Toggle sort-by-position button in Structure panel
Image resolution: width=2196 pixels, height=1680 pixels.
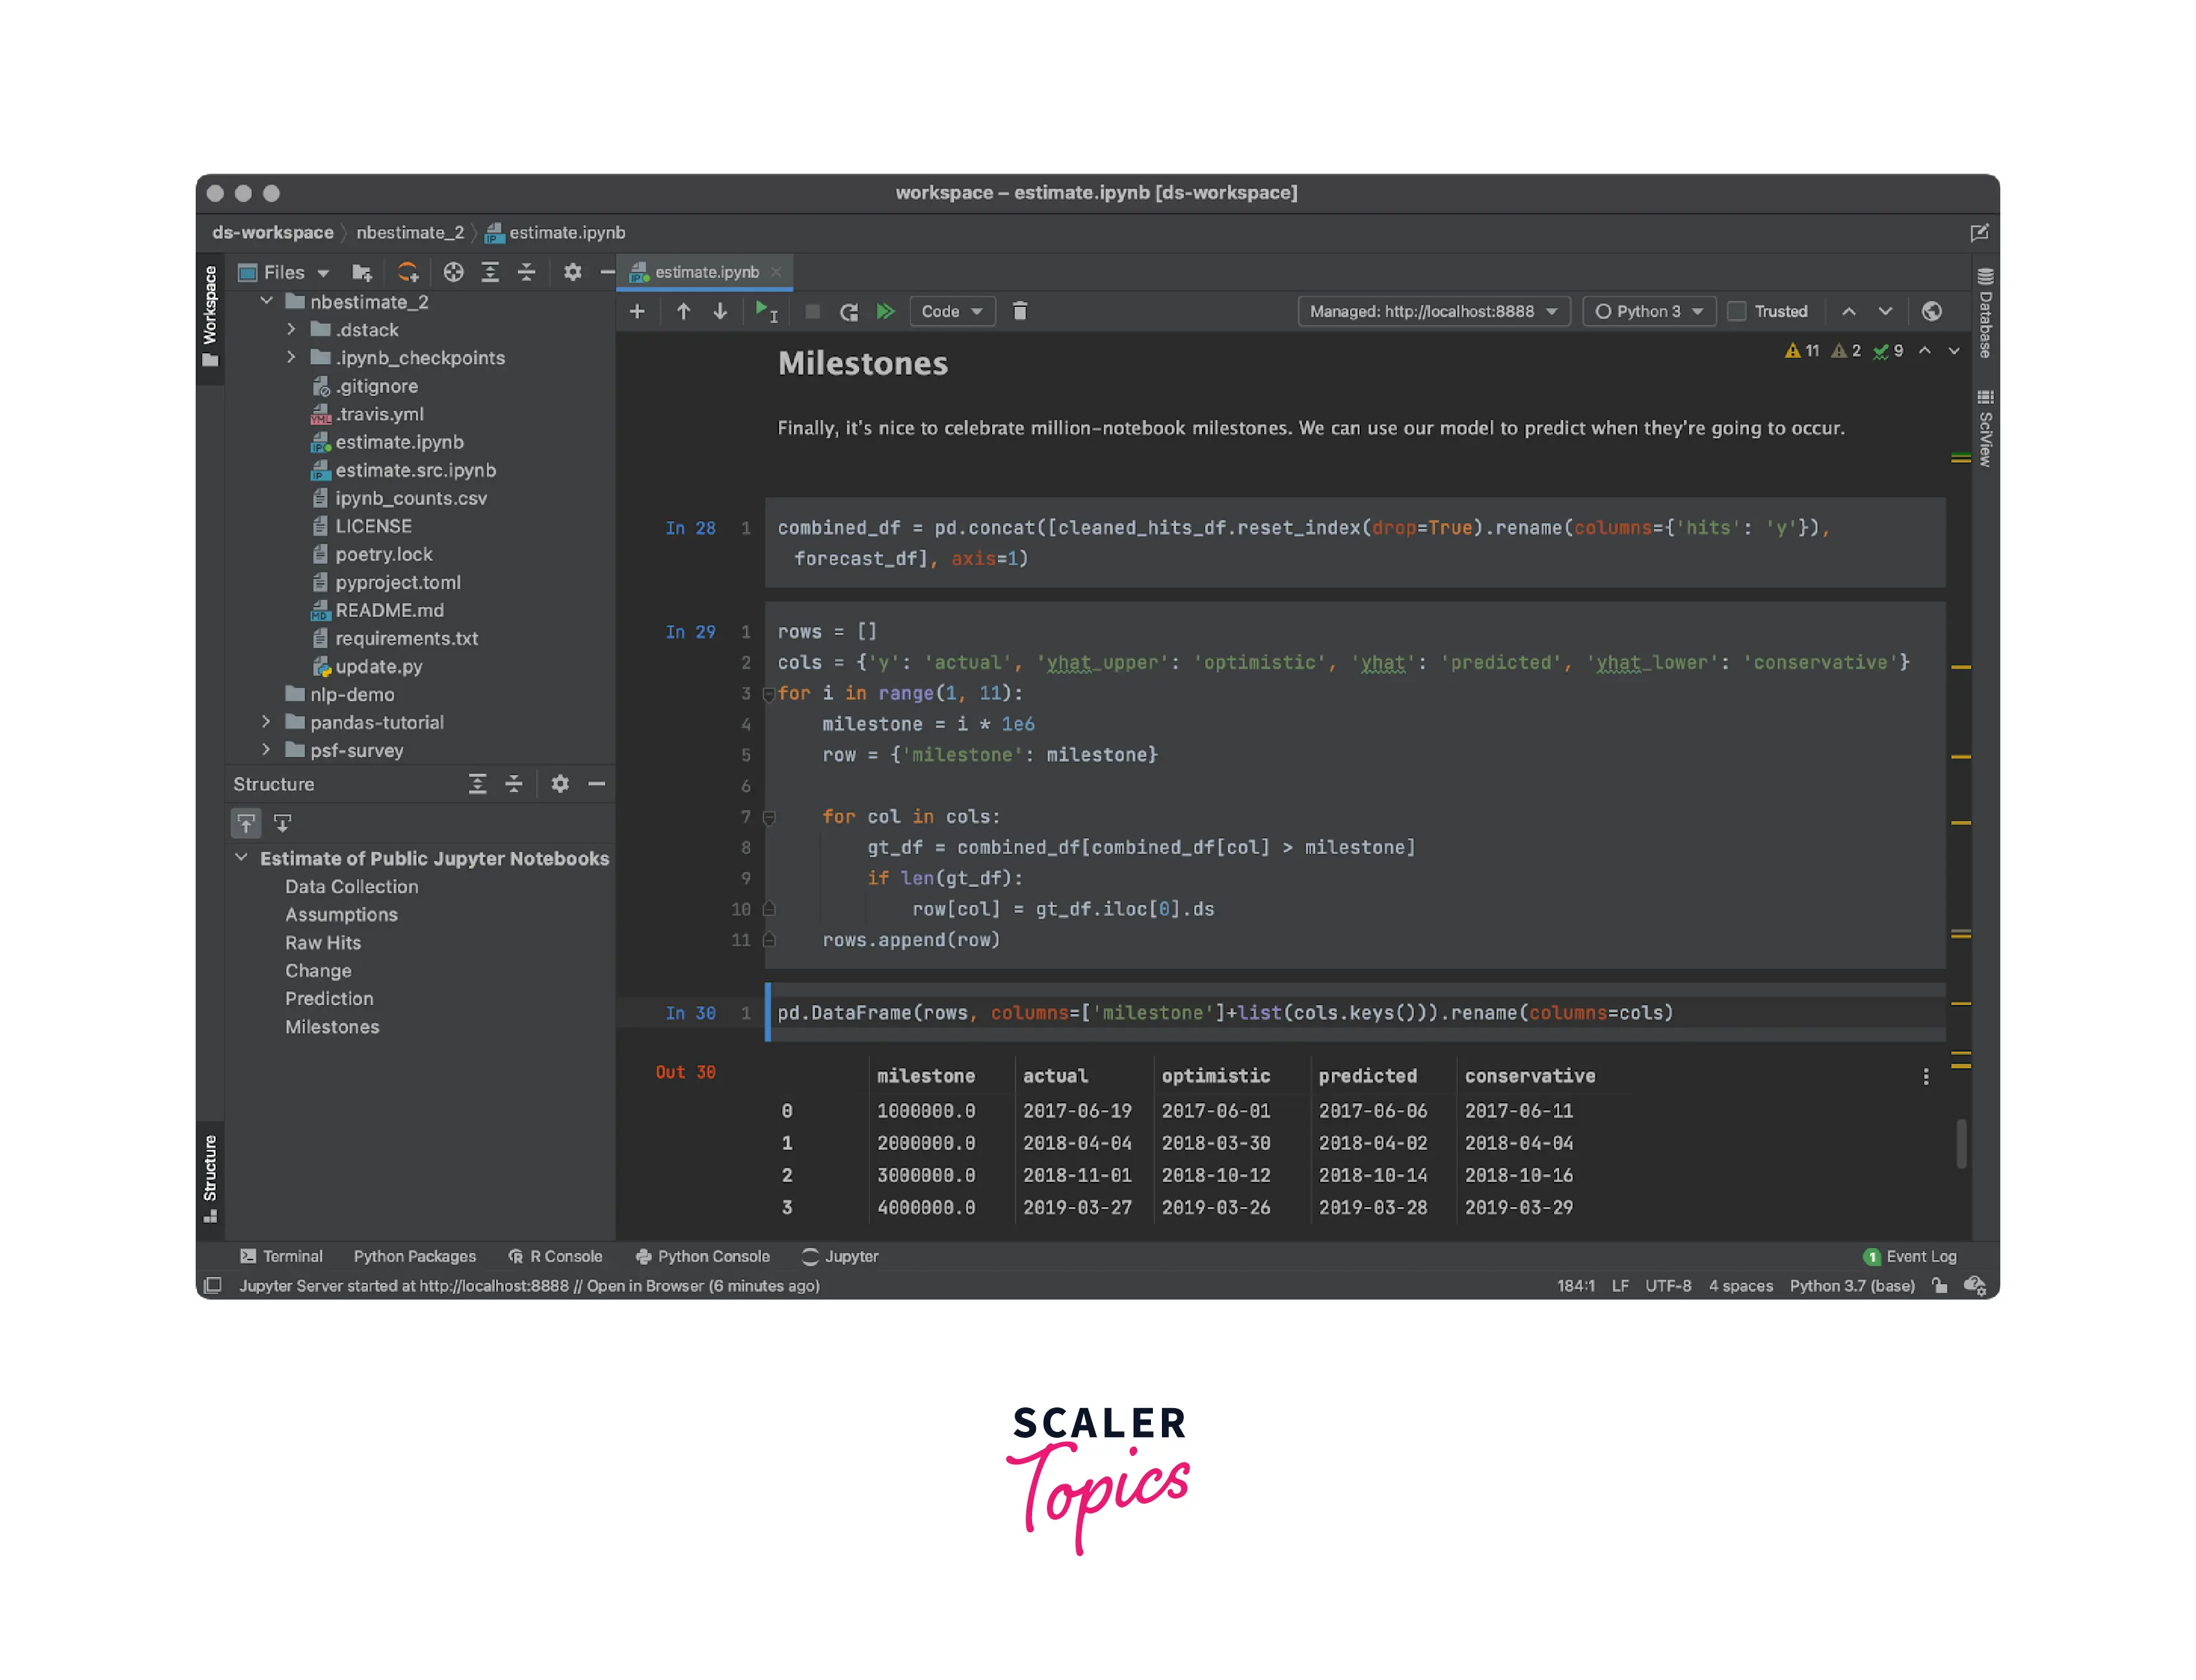coord(246,823)
